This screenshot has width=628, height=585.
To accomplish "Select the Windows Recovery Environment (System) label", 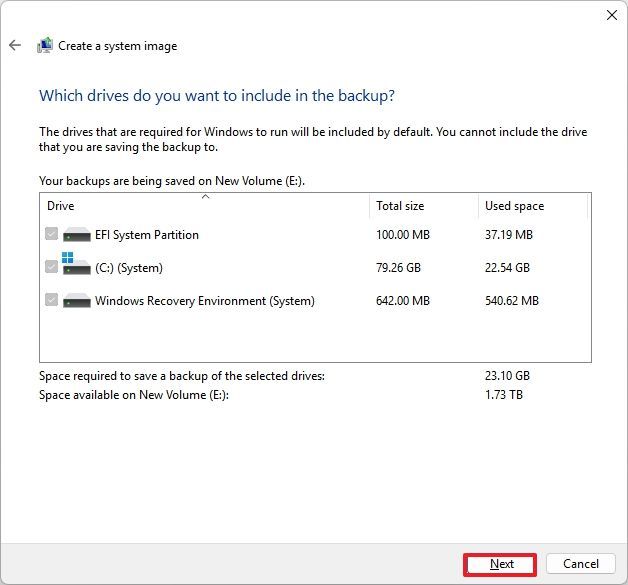I will [x=204, y=301].
